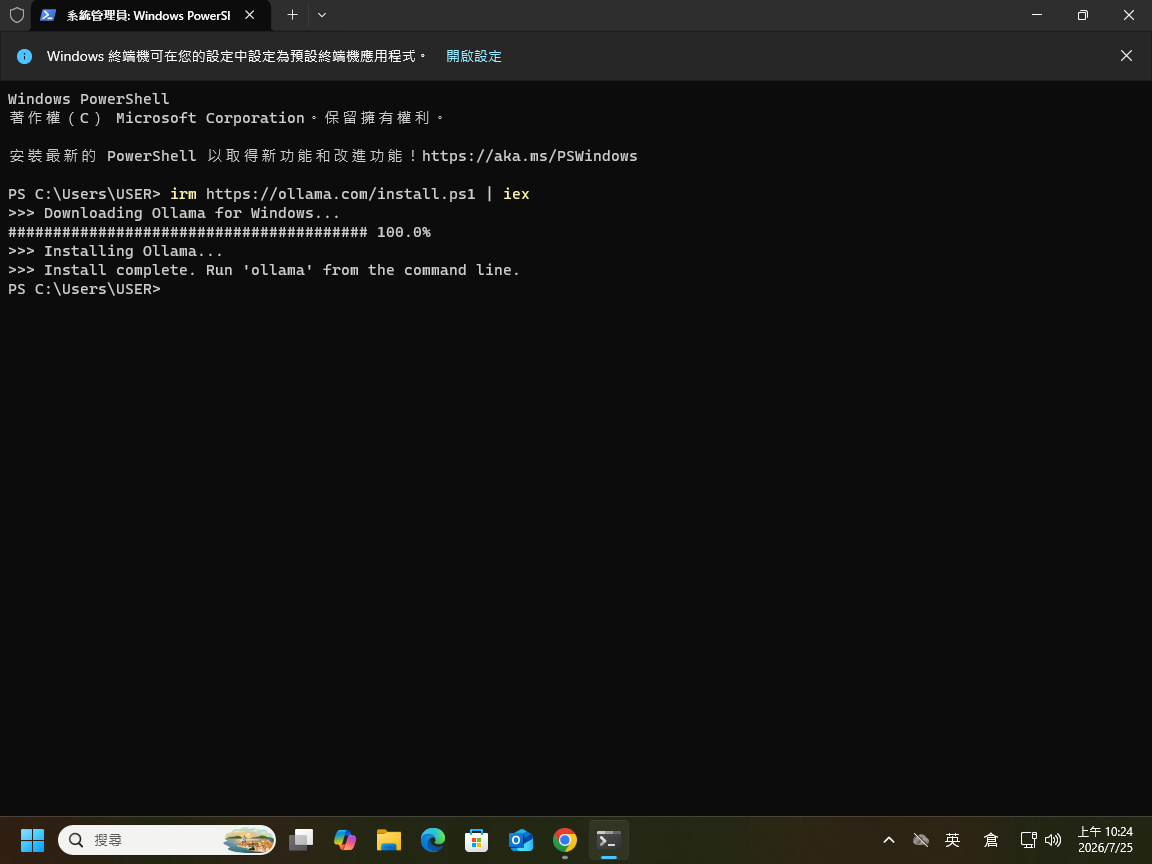Minimize the terminal window
The width and height of the screenshot is (1152, 864).
1037,15
